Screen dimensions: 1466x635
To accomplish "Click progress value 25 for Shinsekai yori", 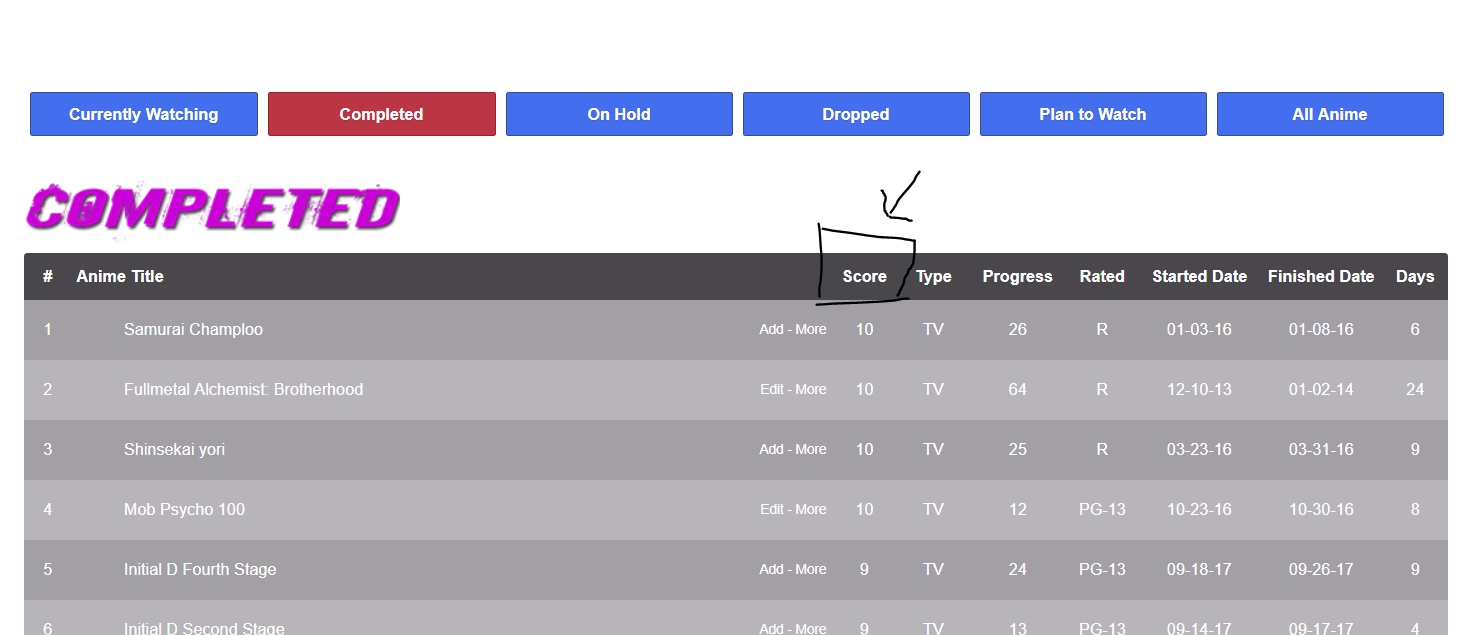I will (1017, 449).
